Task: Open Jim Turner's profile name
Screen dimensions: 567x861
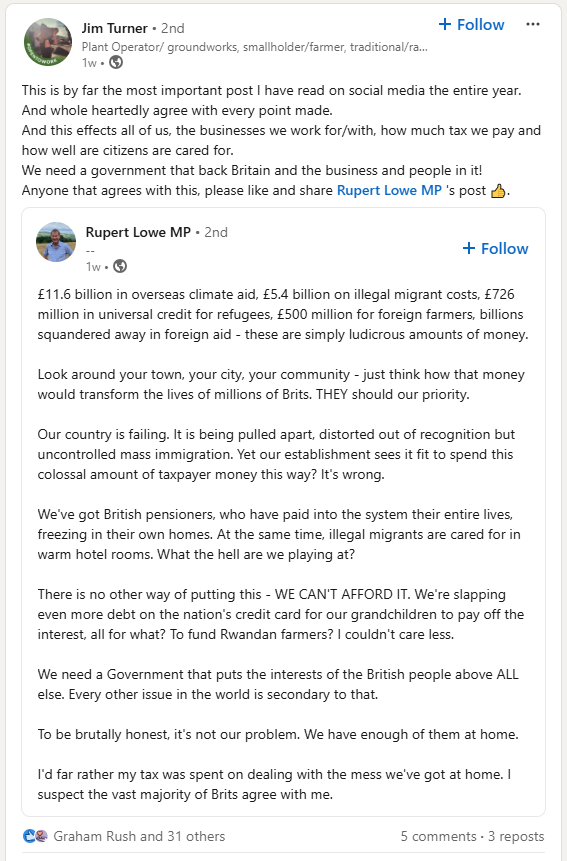Action: tap(114, 28)
